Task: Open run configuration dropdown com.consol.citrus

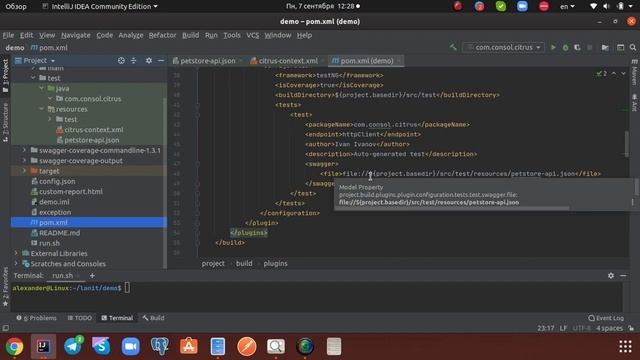Action: pyautogui.click(x=504, y=47)
